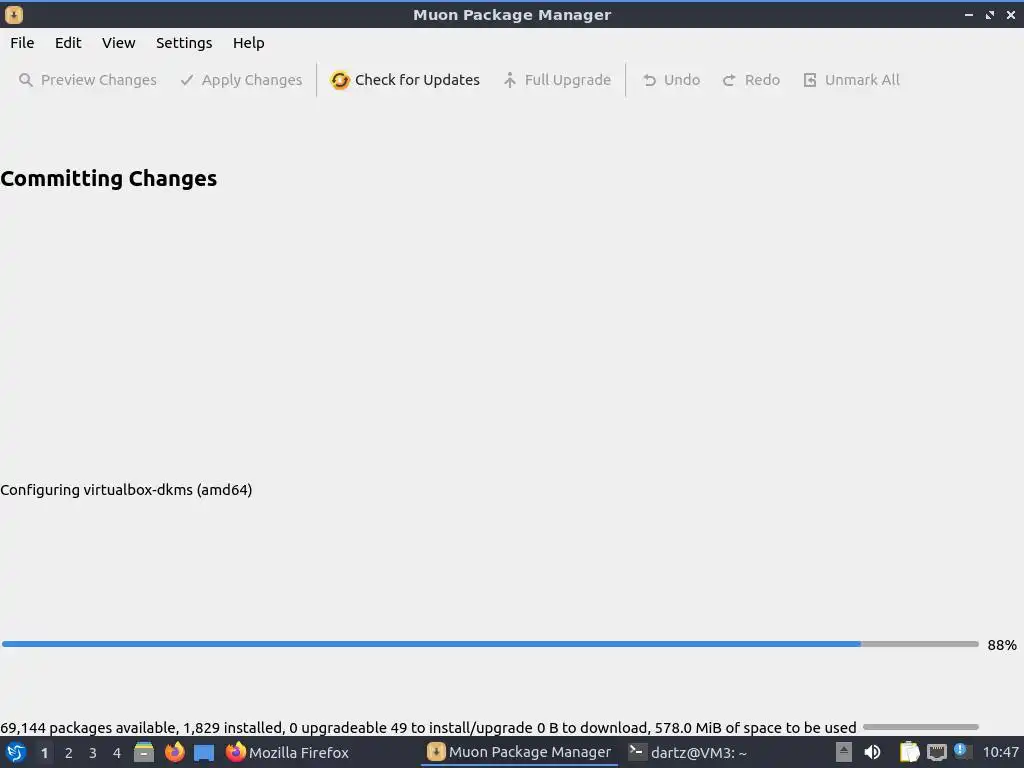1024x768 pixels.
Task: Launch Firefox from the quick launch icon
Action: point(174,752)
